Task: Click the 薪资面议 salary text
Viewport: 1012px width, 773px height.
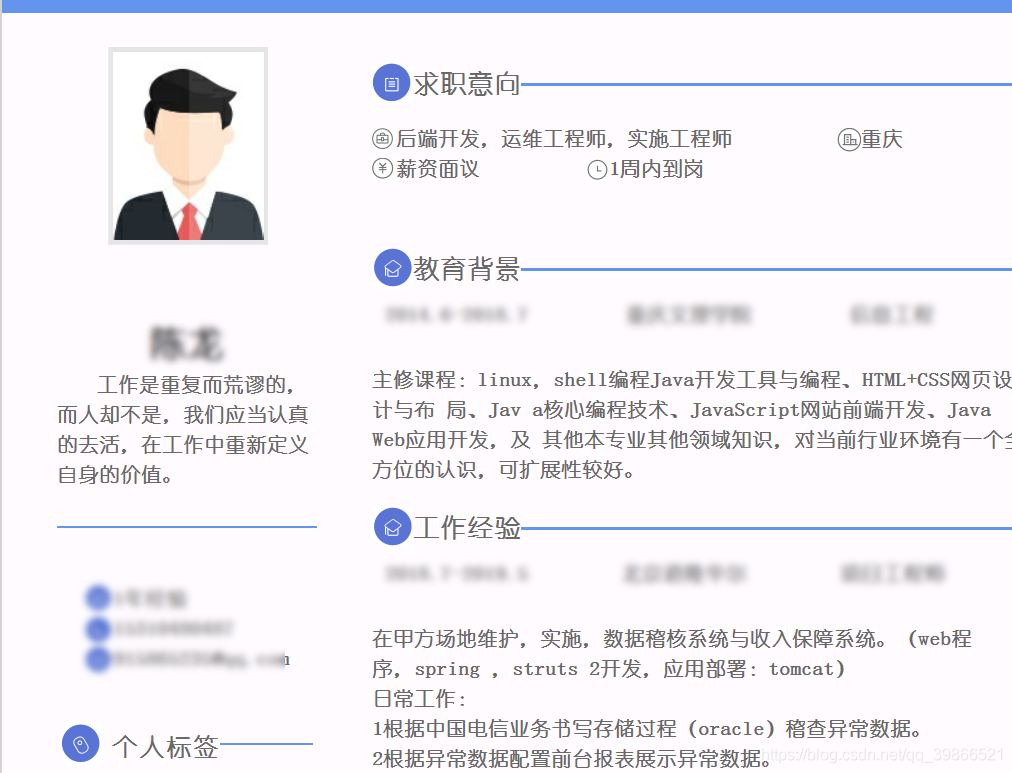Action: [438, 169]
